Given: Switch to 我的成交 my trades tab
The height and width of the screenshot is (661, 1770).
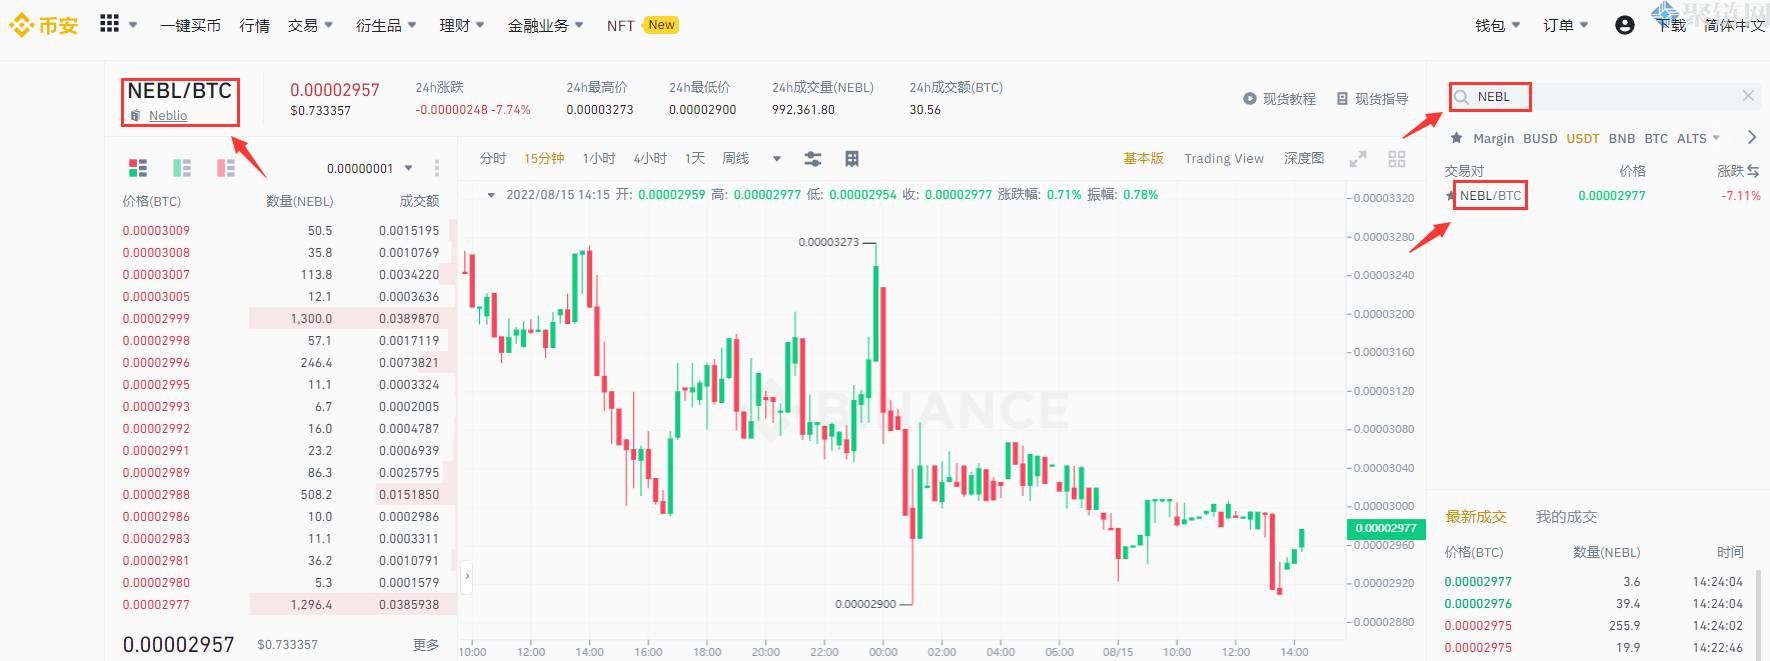Looking at the screenshot, I should pos(1566,516).
